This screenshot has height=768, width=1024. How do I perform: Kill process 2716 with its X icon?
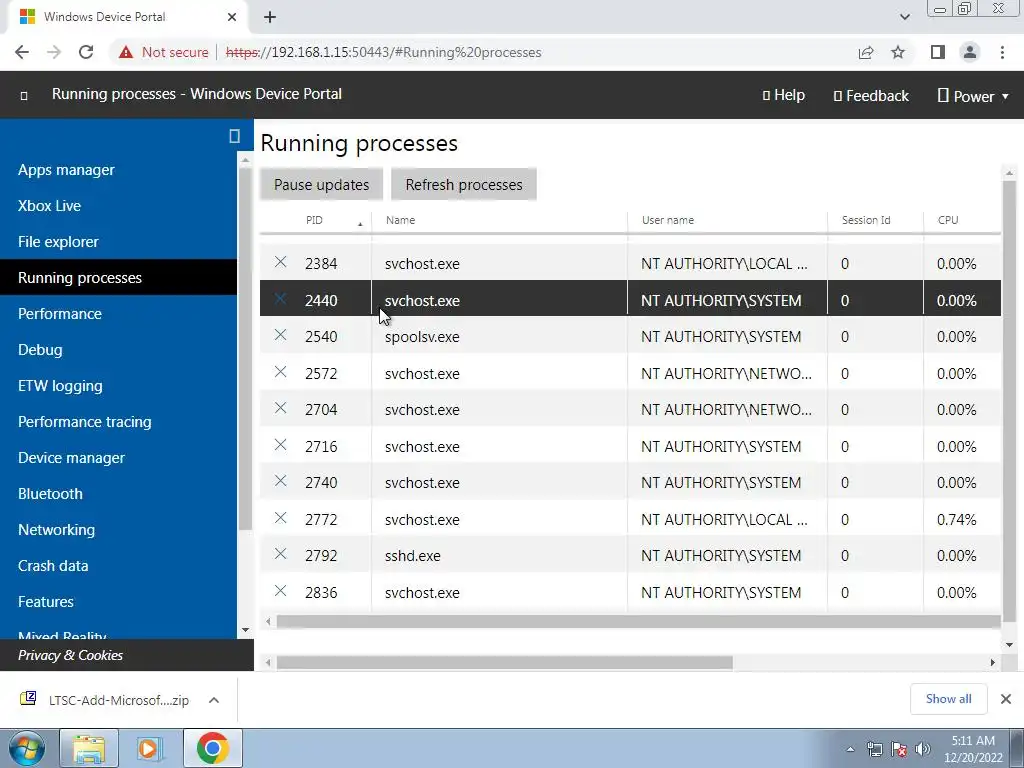[280, 445]
